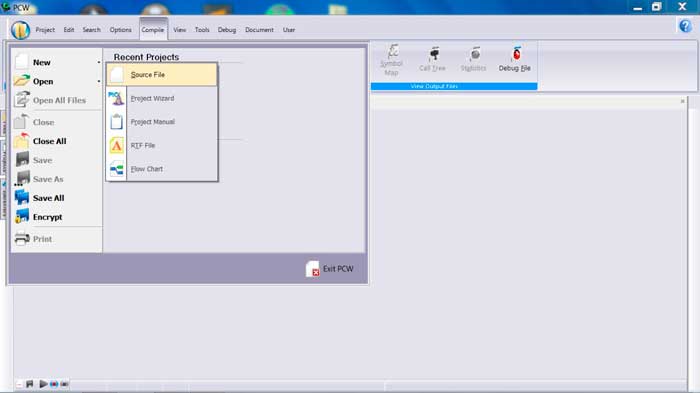
Task: Click the Statistics ribbon icon
Action: pos(475,54)
